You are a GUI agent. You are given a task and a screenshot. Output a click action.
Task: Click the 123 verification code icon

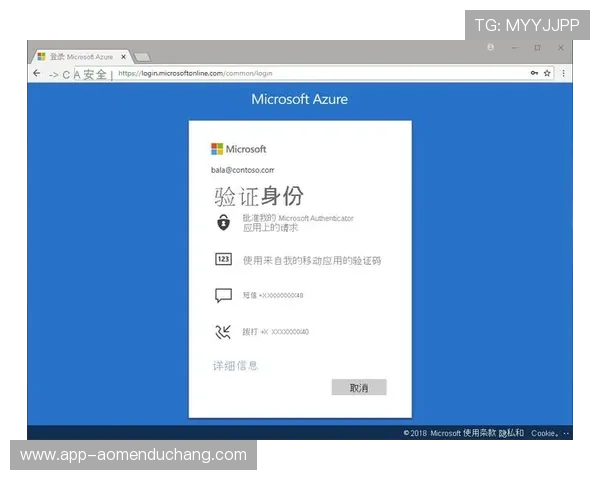[224, 260]
